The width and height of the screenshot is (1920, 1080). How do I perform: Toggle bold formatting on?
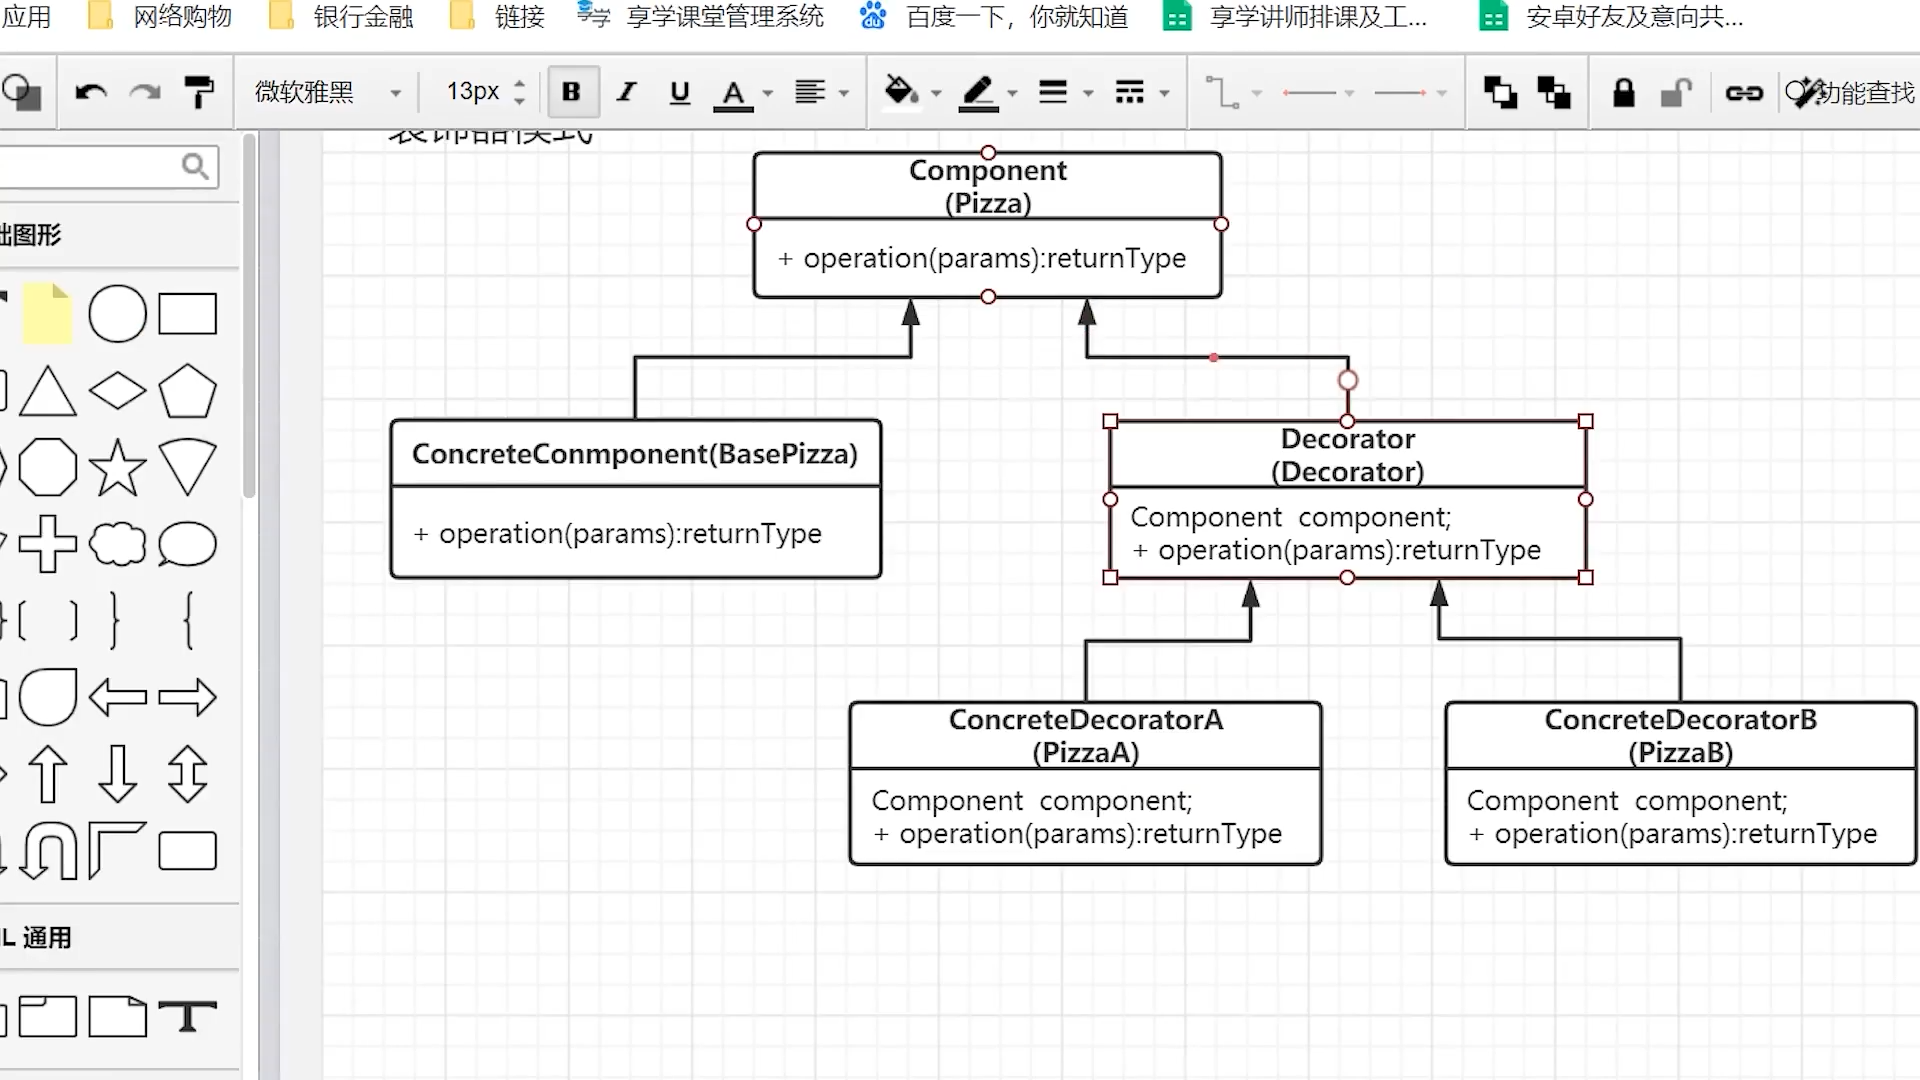pos(571,92)
